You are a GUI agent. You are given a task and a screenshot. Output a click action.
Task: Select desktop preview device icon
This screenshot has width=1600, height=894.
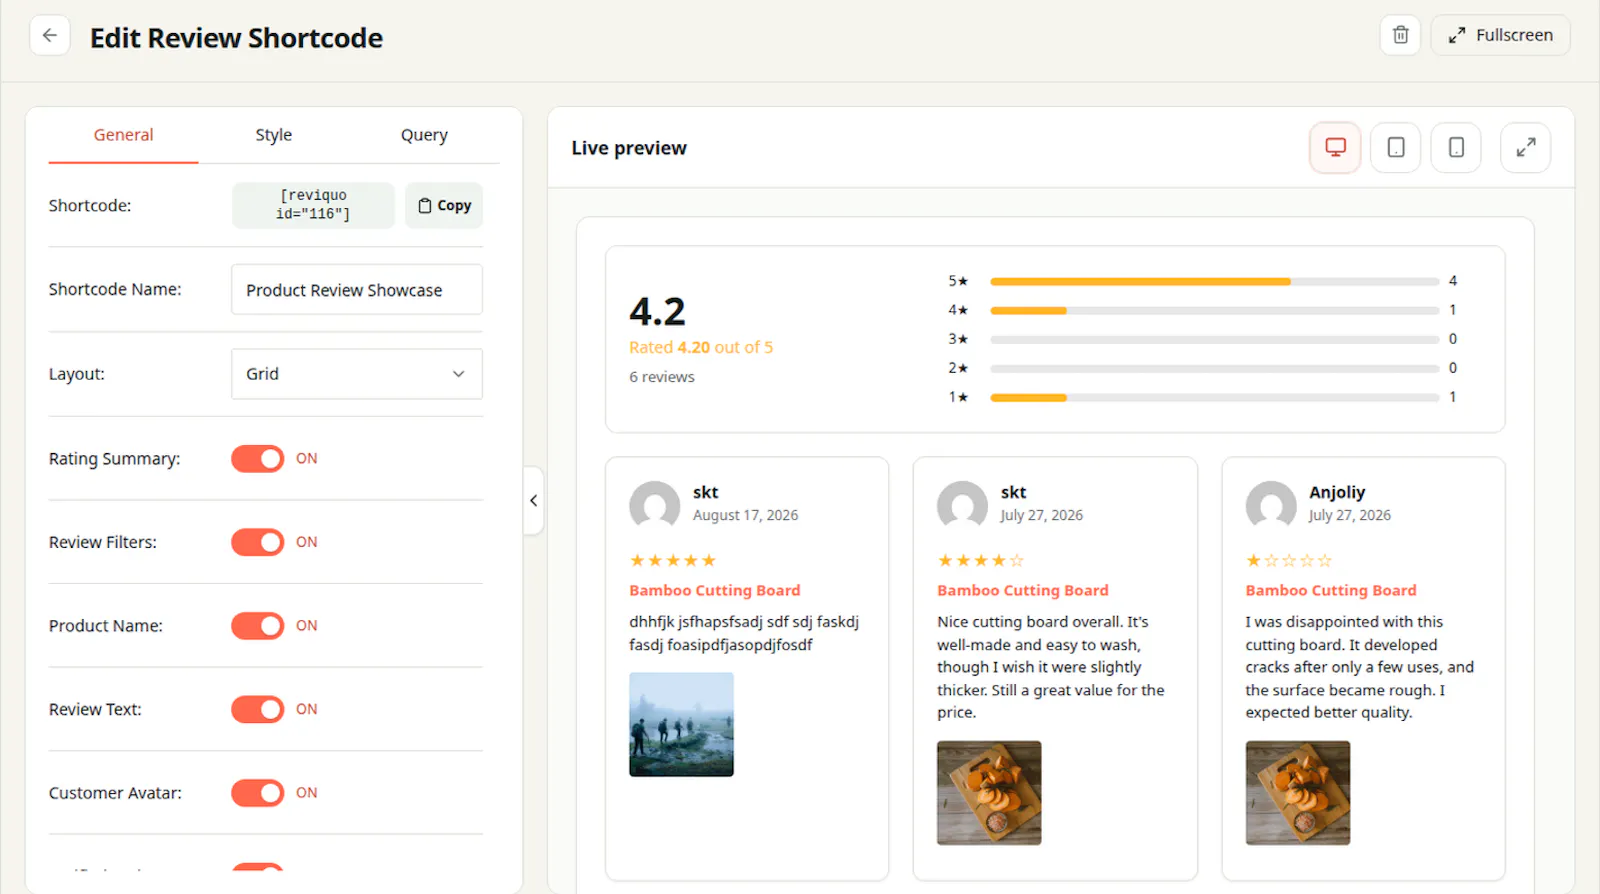(1335, 148)
